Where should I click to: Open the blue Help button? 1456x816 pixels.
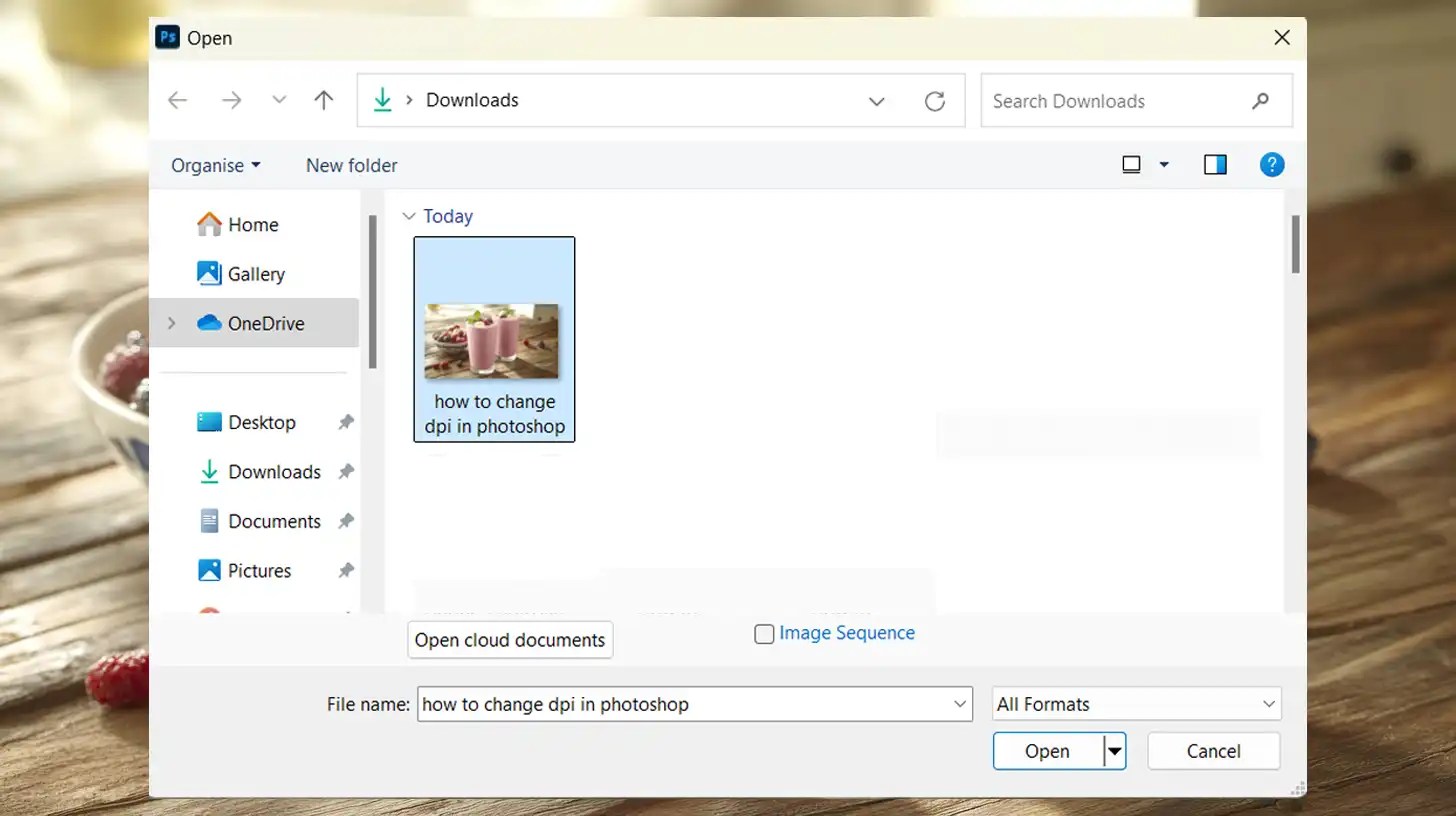pyautogui.click(x=1271, y=165)
